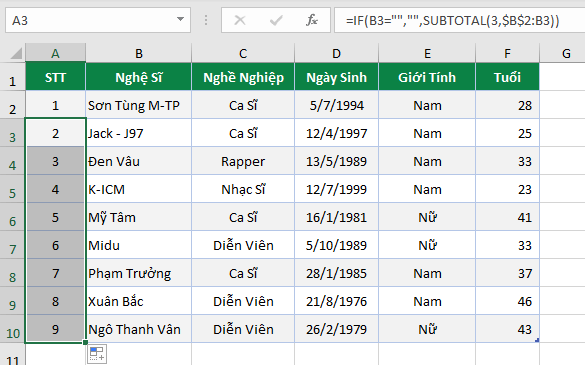Click the Nghệ Sĩ header cell
This screenshot has height=365, width=585.
click(x=138, y=77)
